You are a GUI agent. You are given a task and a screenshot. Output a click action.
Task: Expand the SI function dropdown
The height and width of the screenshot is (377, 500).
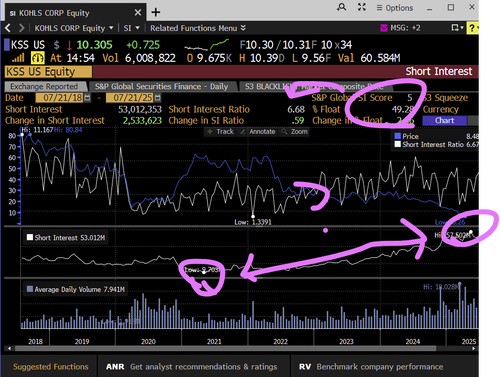click(137, 28)
